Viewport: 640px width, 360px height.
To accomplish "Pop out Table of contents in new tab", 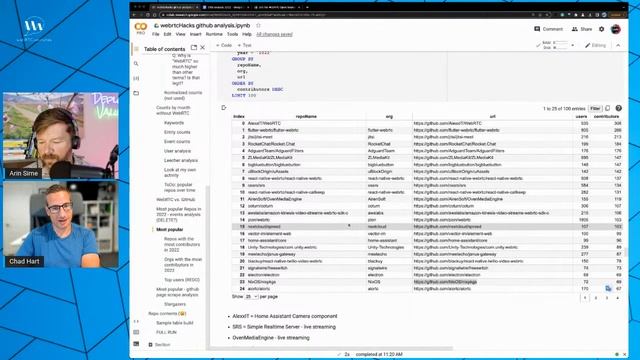I will (x=194, y=48).
